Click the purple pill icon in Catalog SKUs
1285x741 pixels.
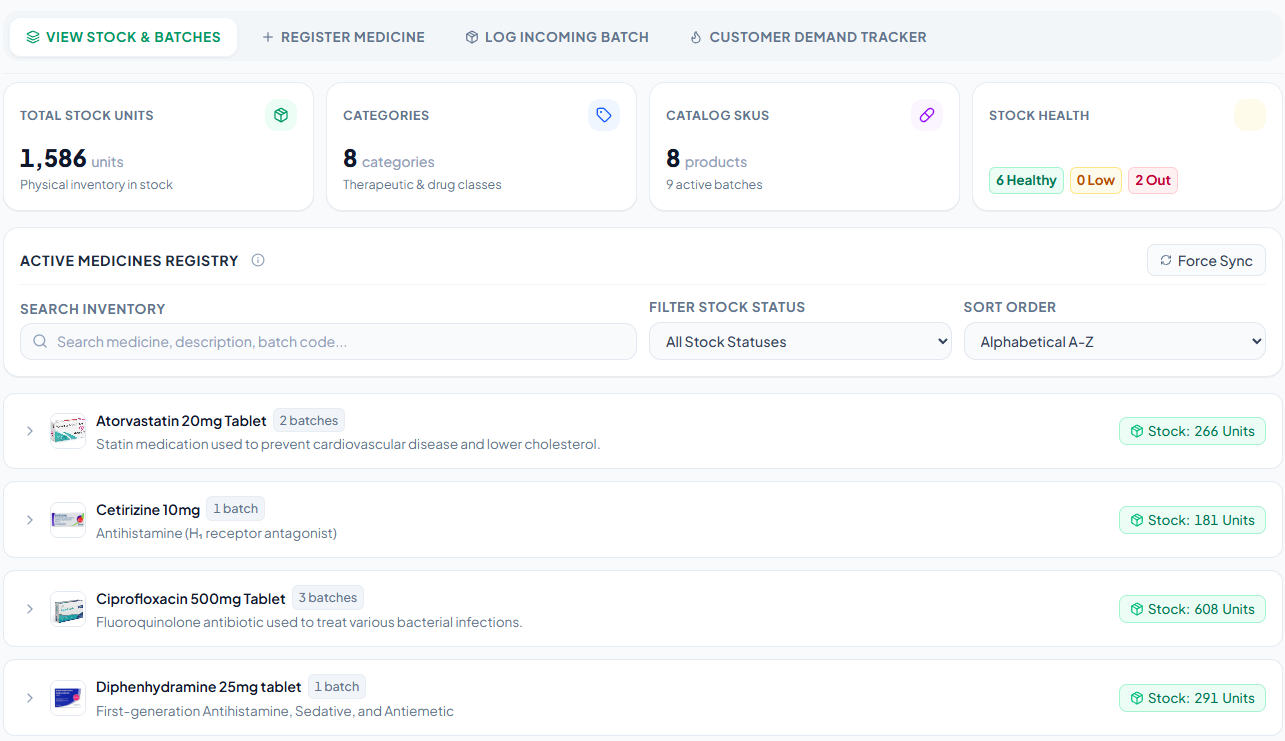(927, 115)
